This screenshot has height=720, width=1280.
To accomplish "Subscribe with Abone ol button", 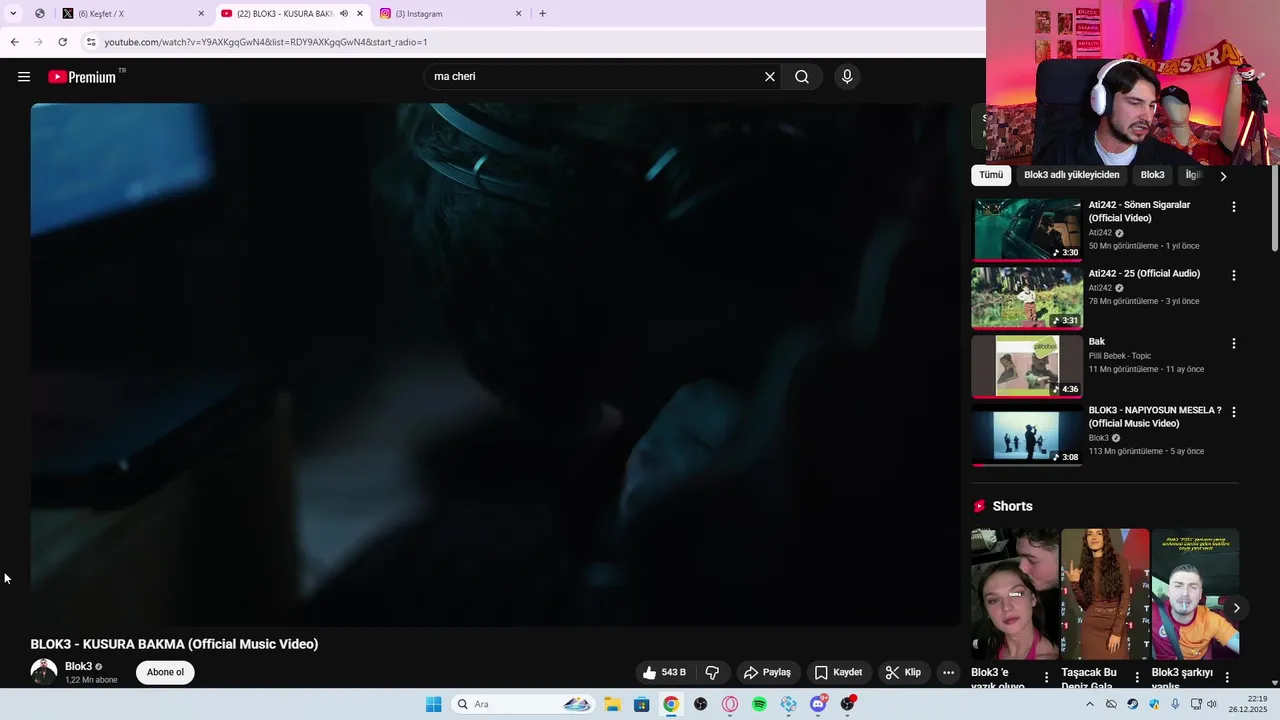I will point(165,672).
